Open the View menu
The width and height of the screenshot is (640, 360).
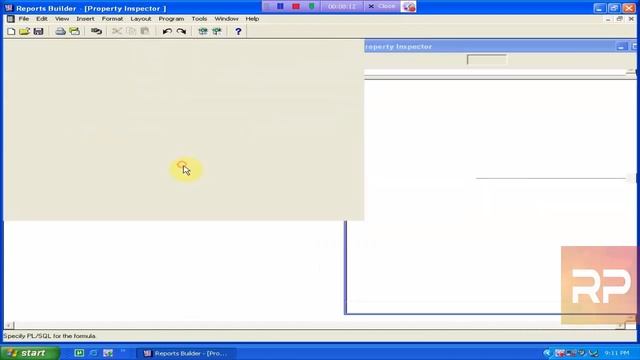(x=62, y=19)
